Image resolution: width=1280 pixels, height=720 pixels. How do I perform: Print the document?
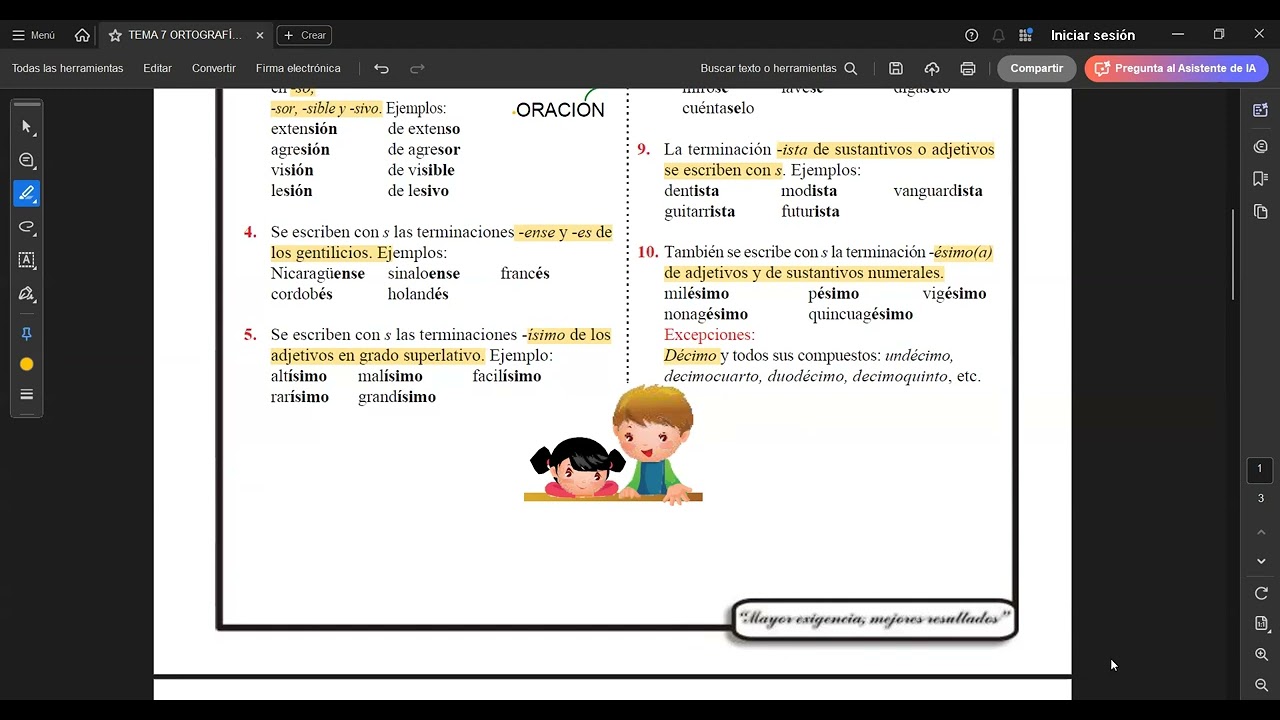tap(967, 68)
